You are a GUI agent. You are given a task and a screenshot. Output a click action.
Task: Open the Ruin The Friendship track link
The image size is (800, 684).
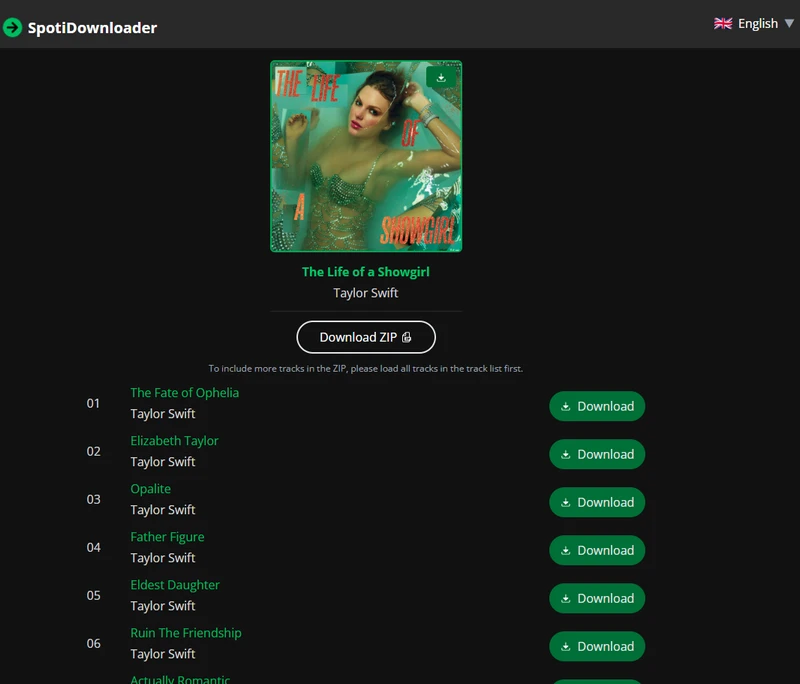(x=186, y=633)
